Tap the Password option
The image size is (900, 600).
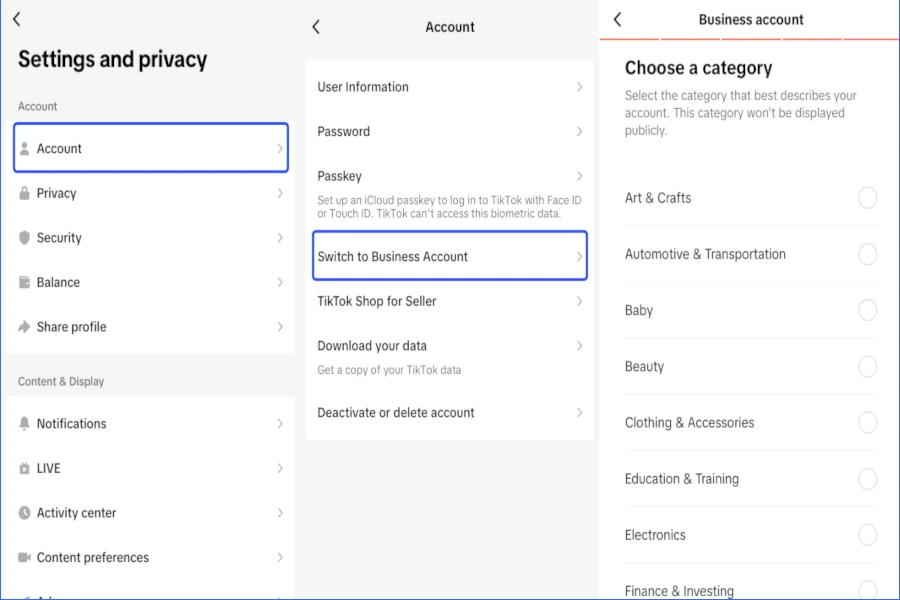450,131
